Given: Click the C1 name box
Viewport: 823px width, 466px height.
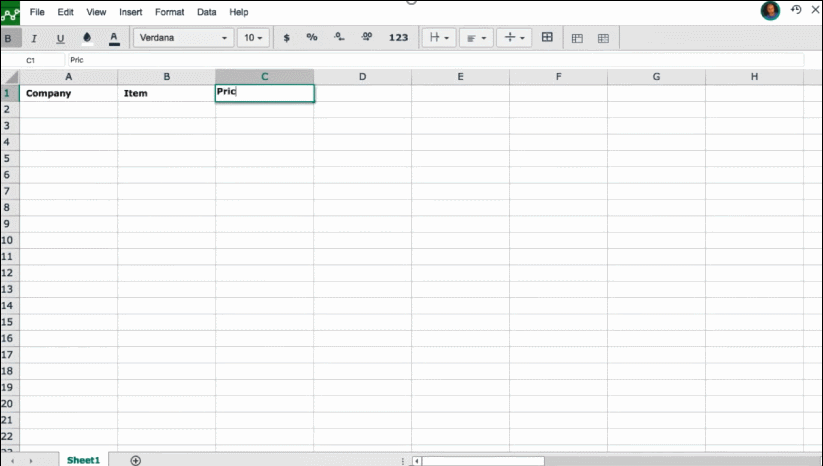Looking at the screenshot, I should (33, 60).
